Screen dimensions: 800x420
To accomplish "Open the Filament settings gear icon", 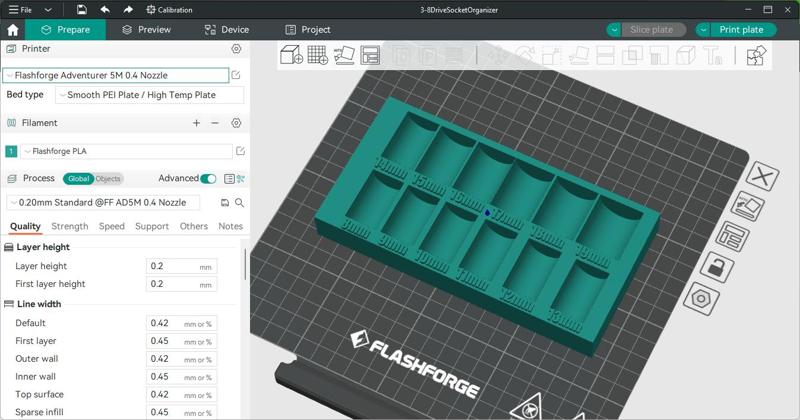I will pyautogui.click(x=236, y=123).
